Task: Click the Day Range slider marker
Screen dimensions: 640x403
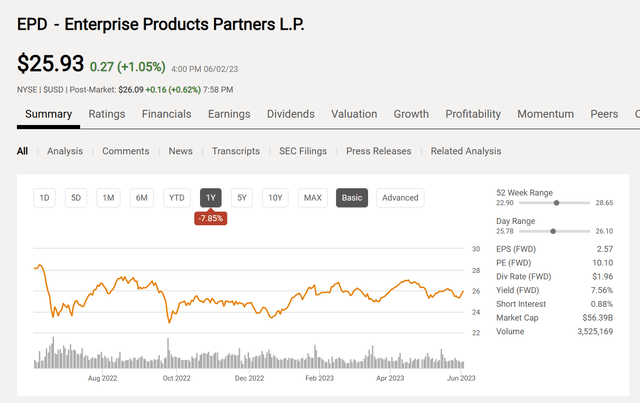Action: click(x=553, y=232)
